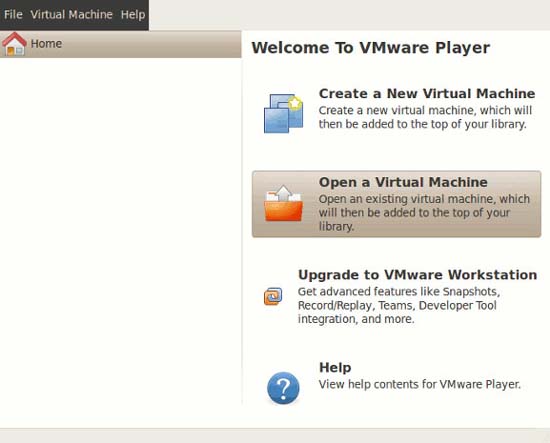
Task: Click the Upgrade to VMware Workstation heading
Action: pos(417,275)
